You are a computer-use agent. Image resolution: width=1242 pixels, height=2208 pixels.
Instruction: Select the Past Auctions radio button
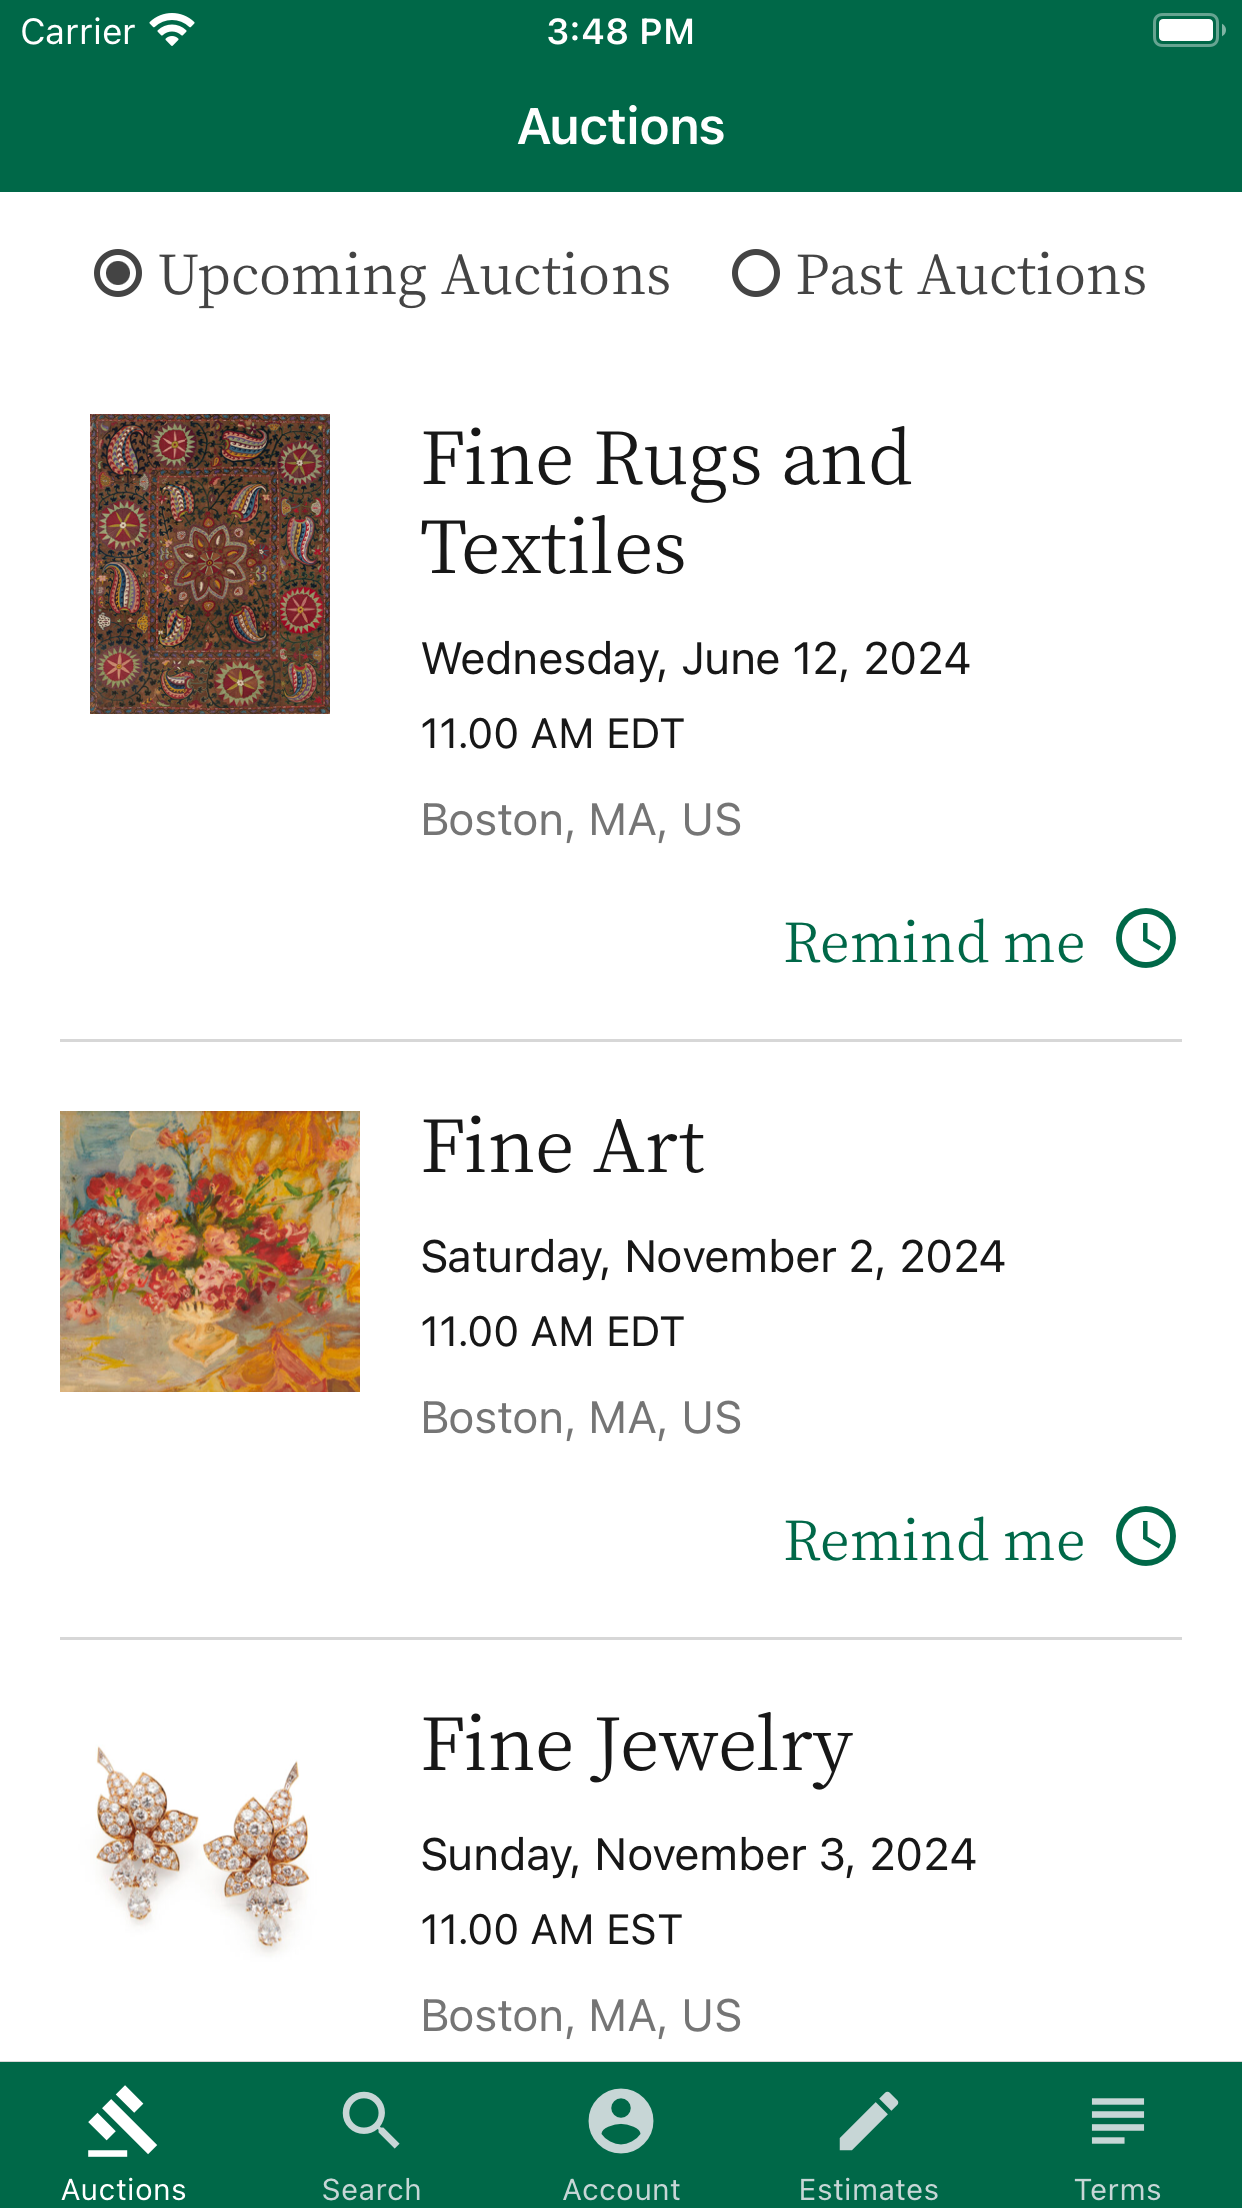(x=756, y=273)
